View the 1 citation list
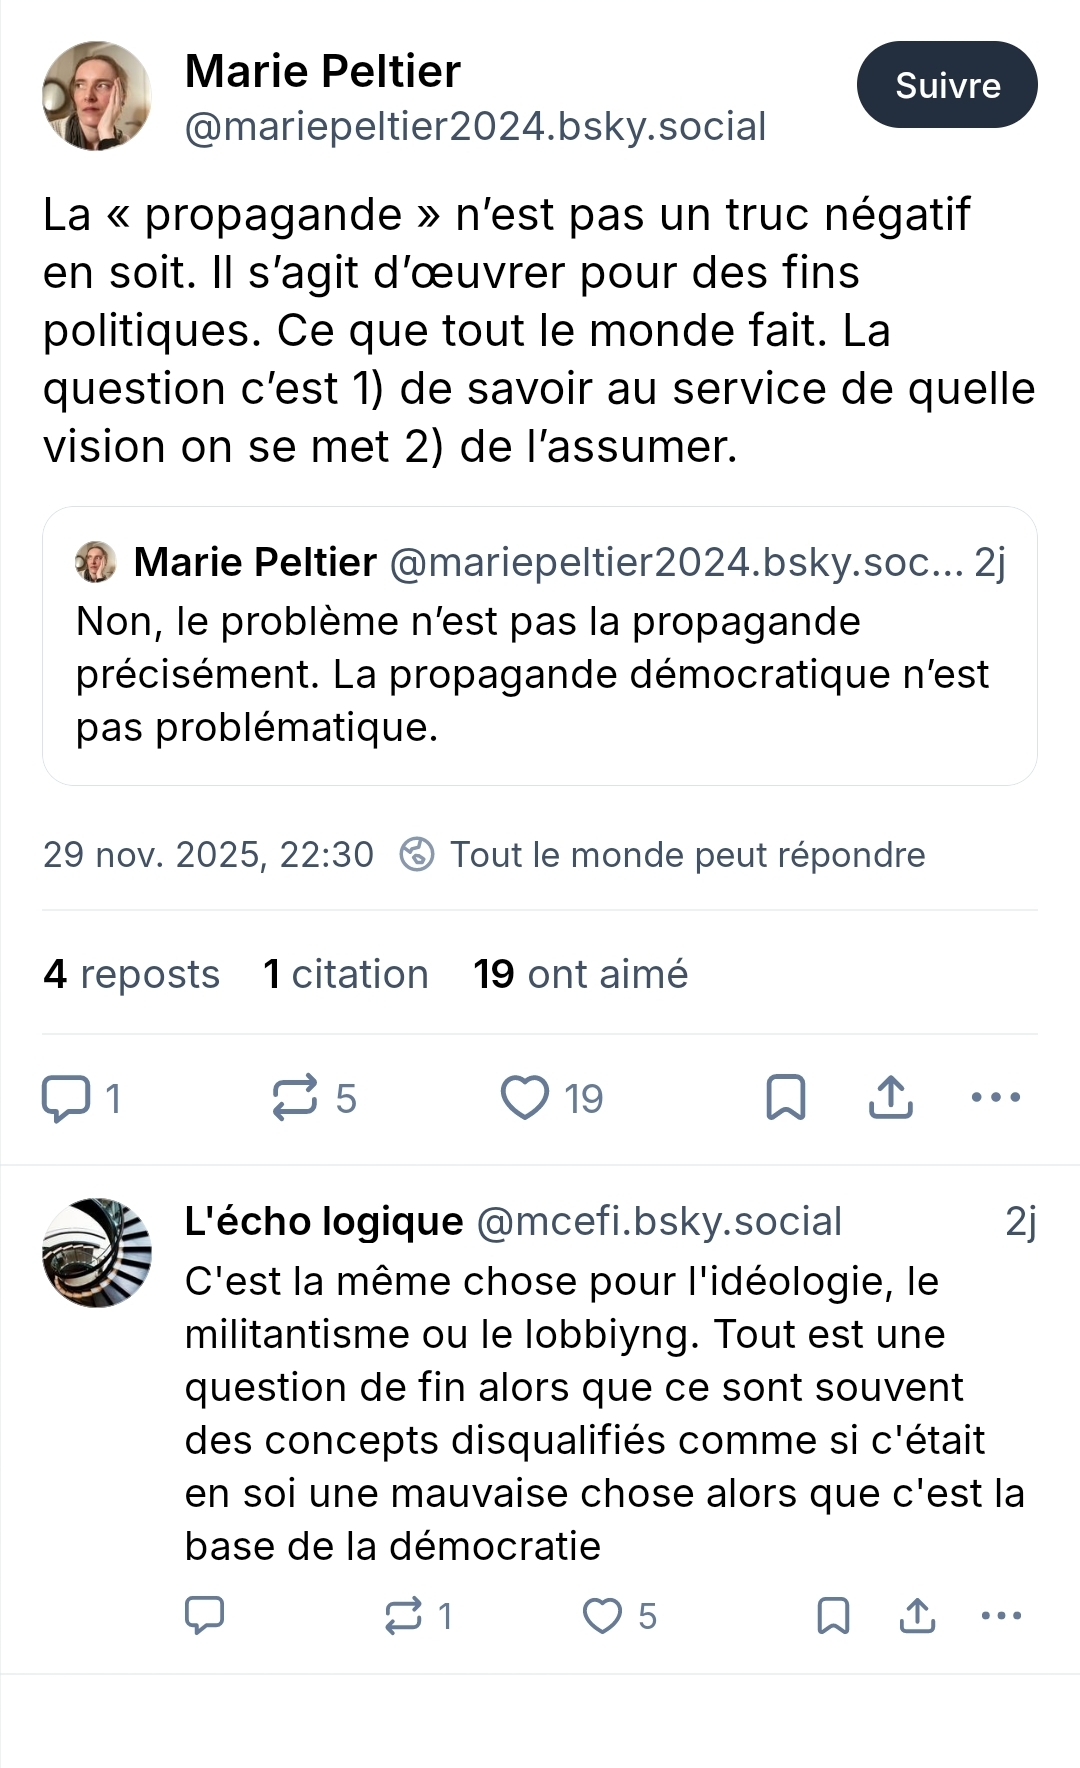Screen dimensions: 1080x1768 click(345, 974)
